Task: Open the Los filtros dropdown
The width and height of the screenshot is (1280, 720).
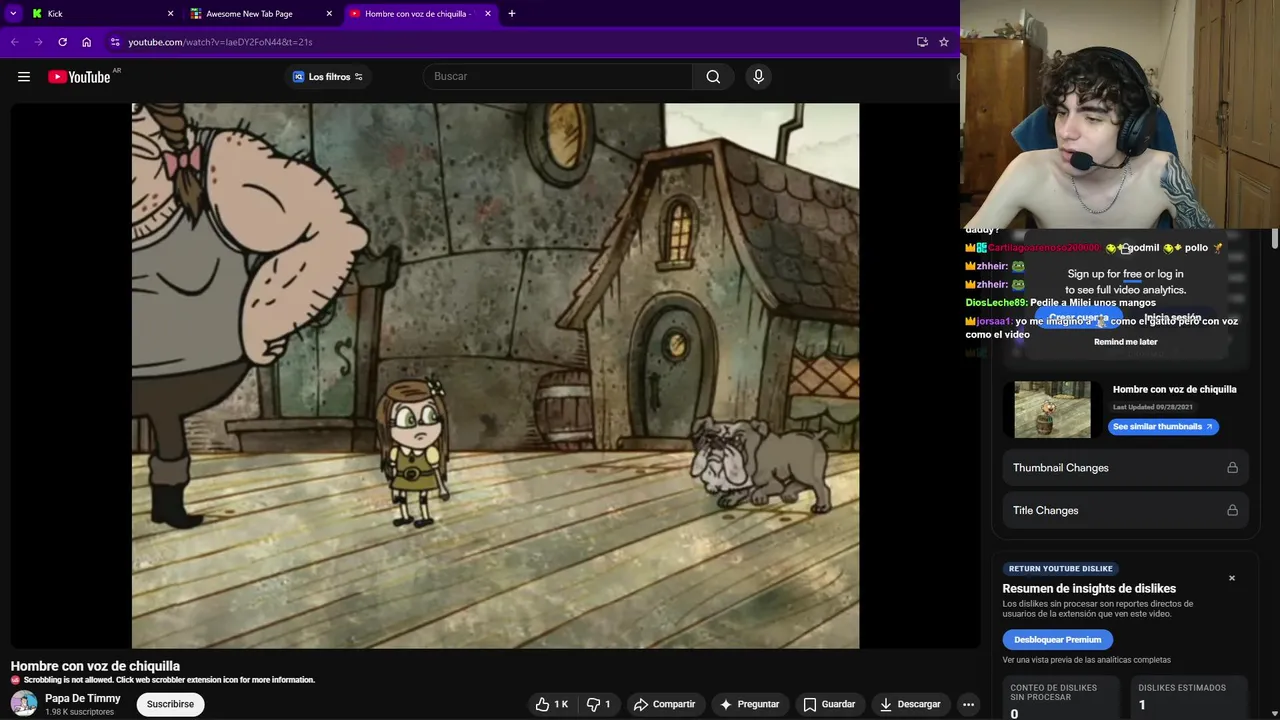Action: 328,77
